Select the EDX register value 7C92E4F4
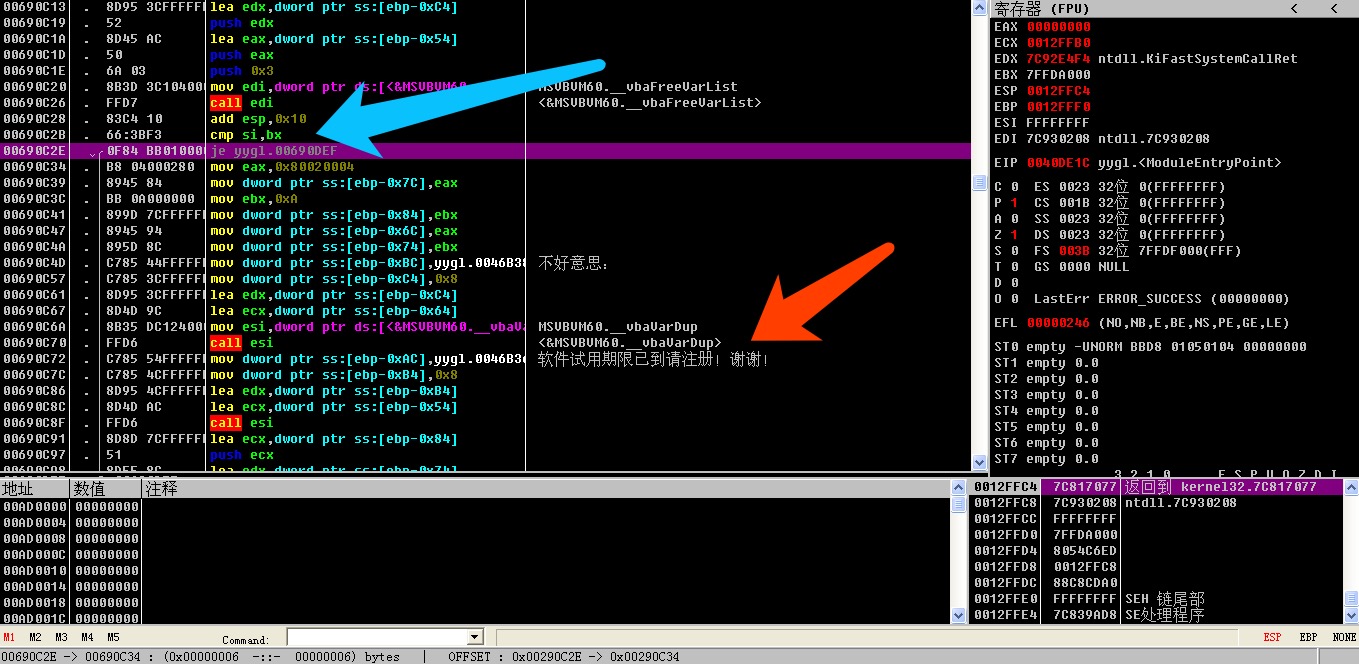Image resolution: width=1359 pixels, height=664 pixels. (1059, 59)
